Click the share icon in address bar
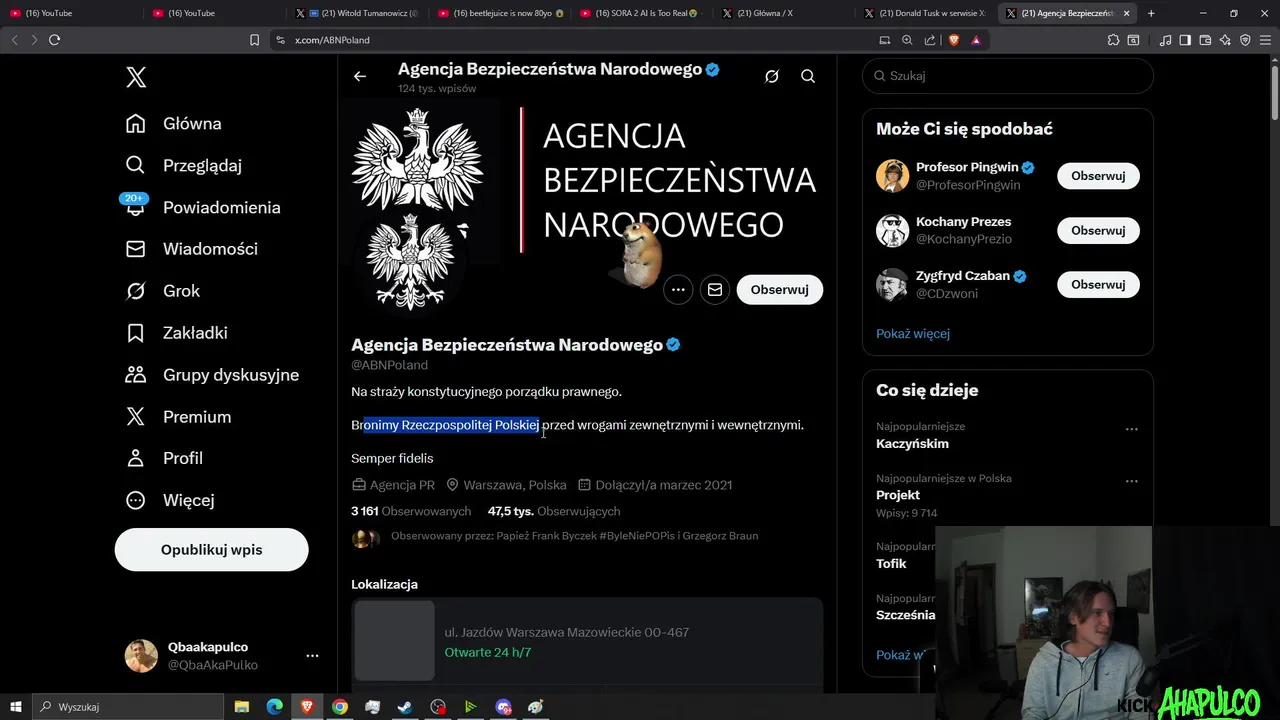This screenshot has height=720, width=1280. pyautogui.click(x=930, y=40)
